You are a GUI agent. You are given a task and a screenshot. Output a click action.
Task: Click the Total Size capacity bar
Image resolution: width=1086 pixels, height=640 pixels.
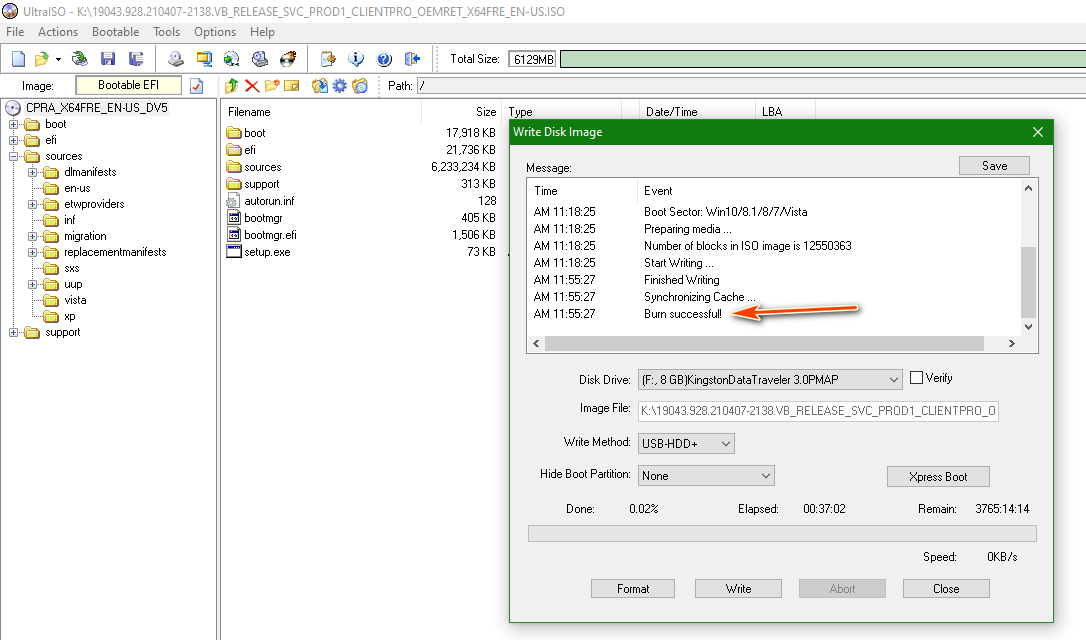click(x=823, y=59)
